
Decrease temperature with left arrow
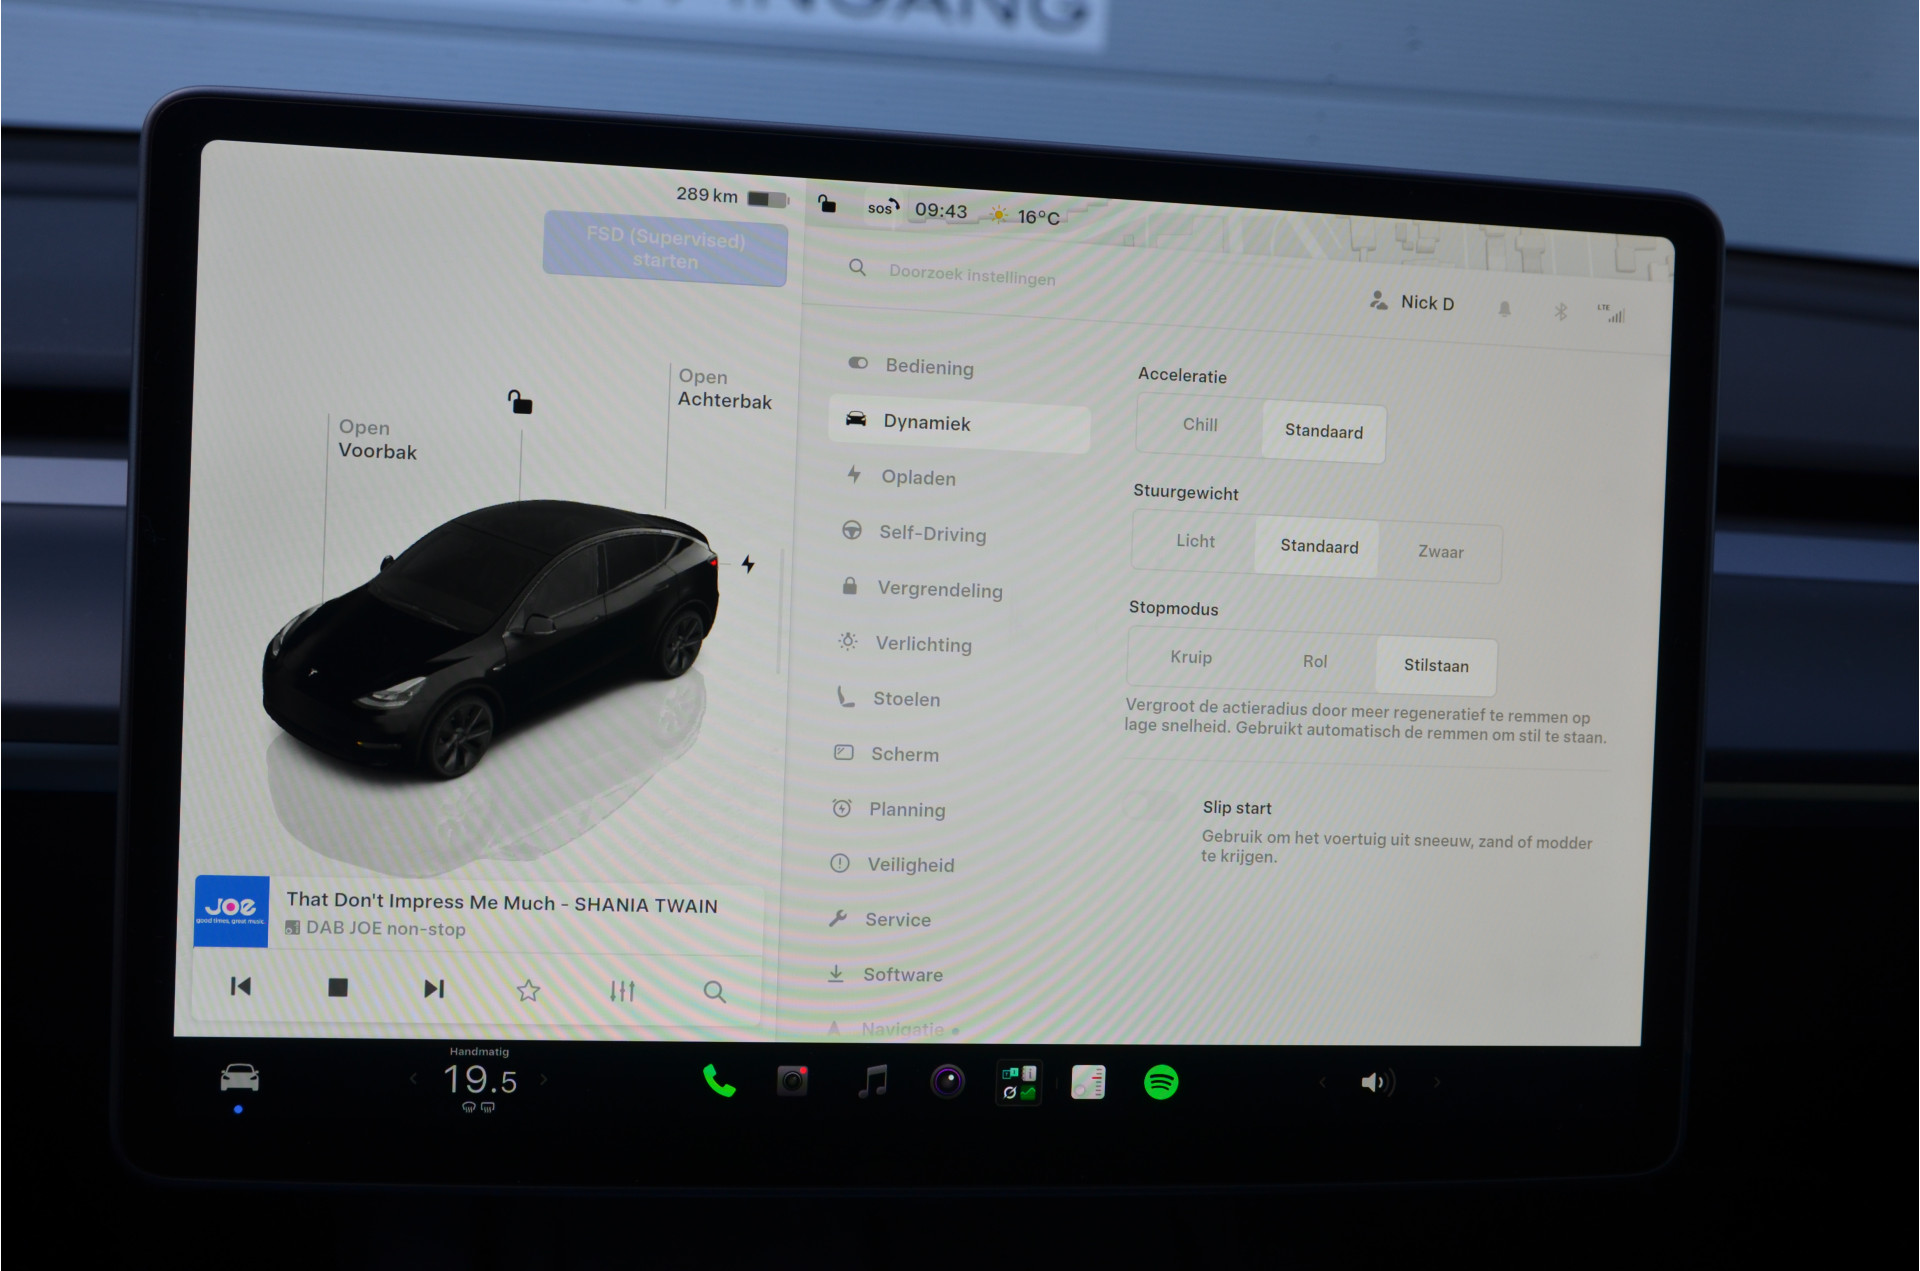[413, 1078]
